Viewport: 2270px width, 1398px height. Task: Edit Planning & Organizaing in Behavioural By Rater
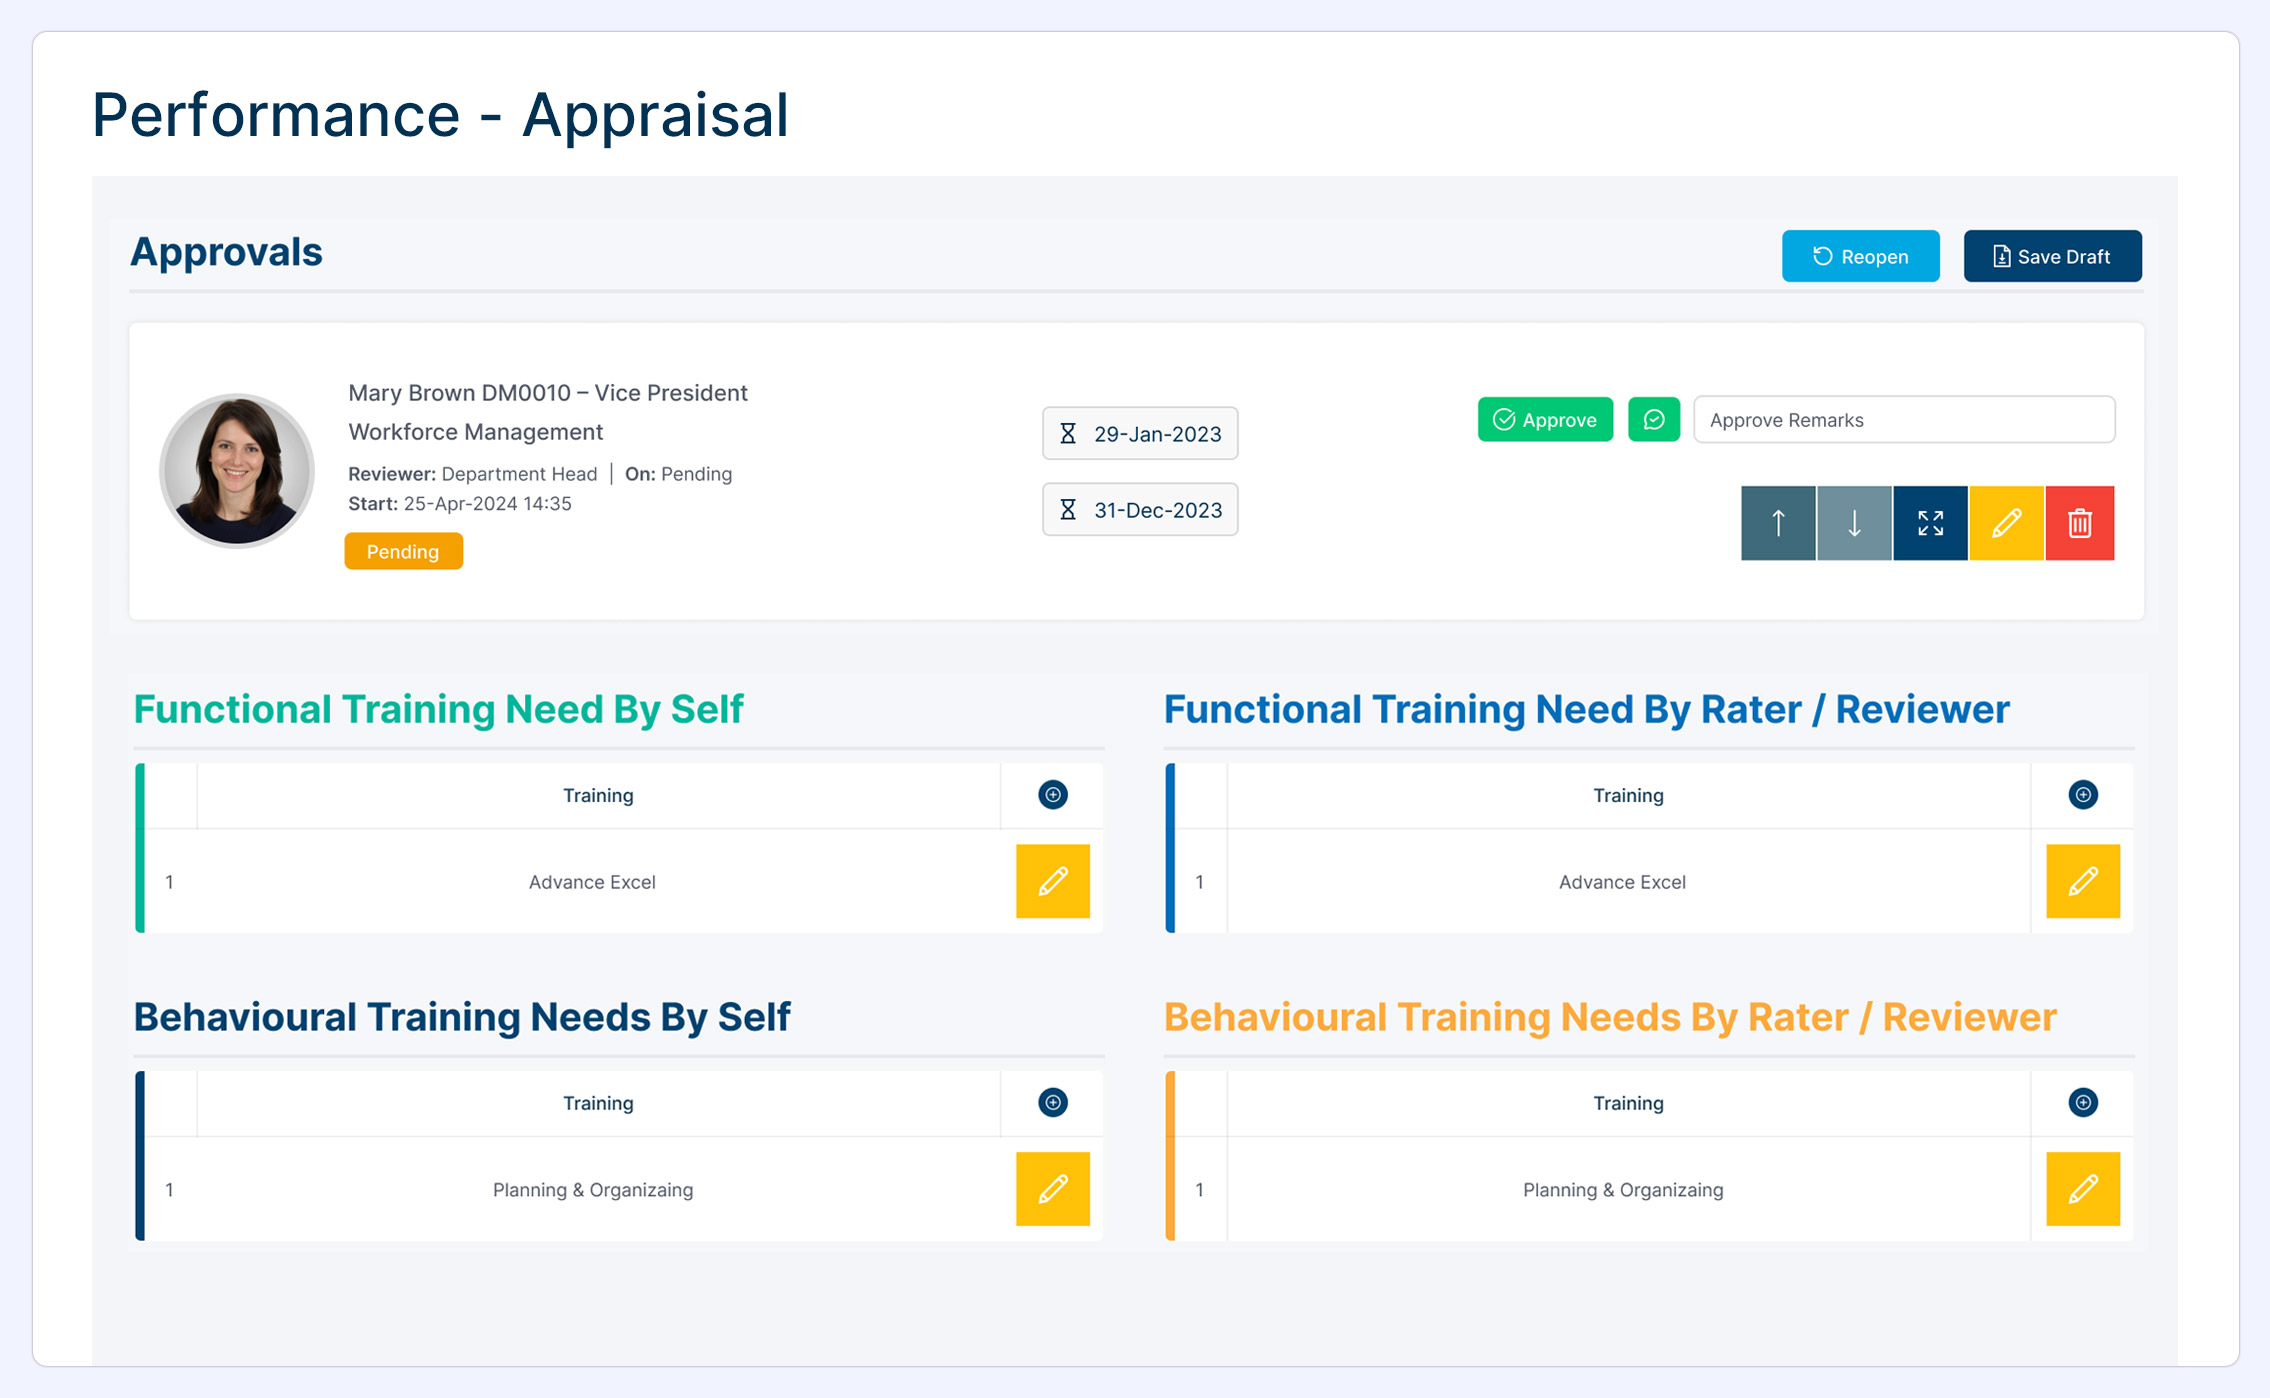click(x=2082, y=1189)
